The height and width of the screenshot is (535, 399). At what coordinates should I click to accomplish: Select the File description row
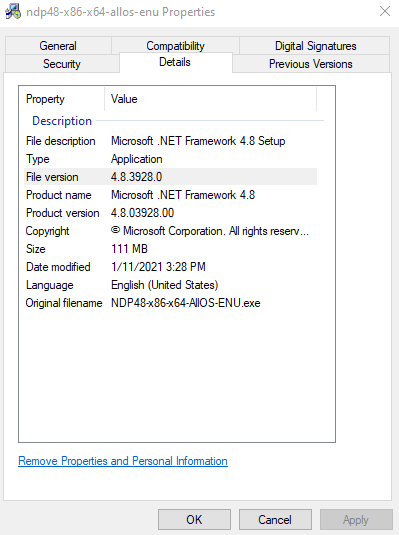coord(170,141)
